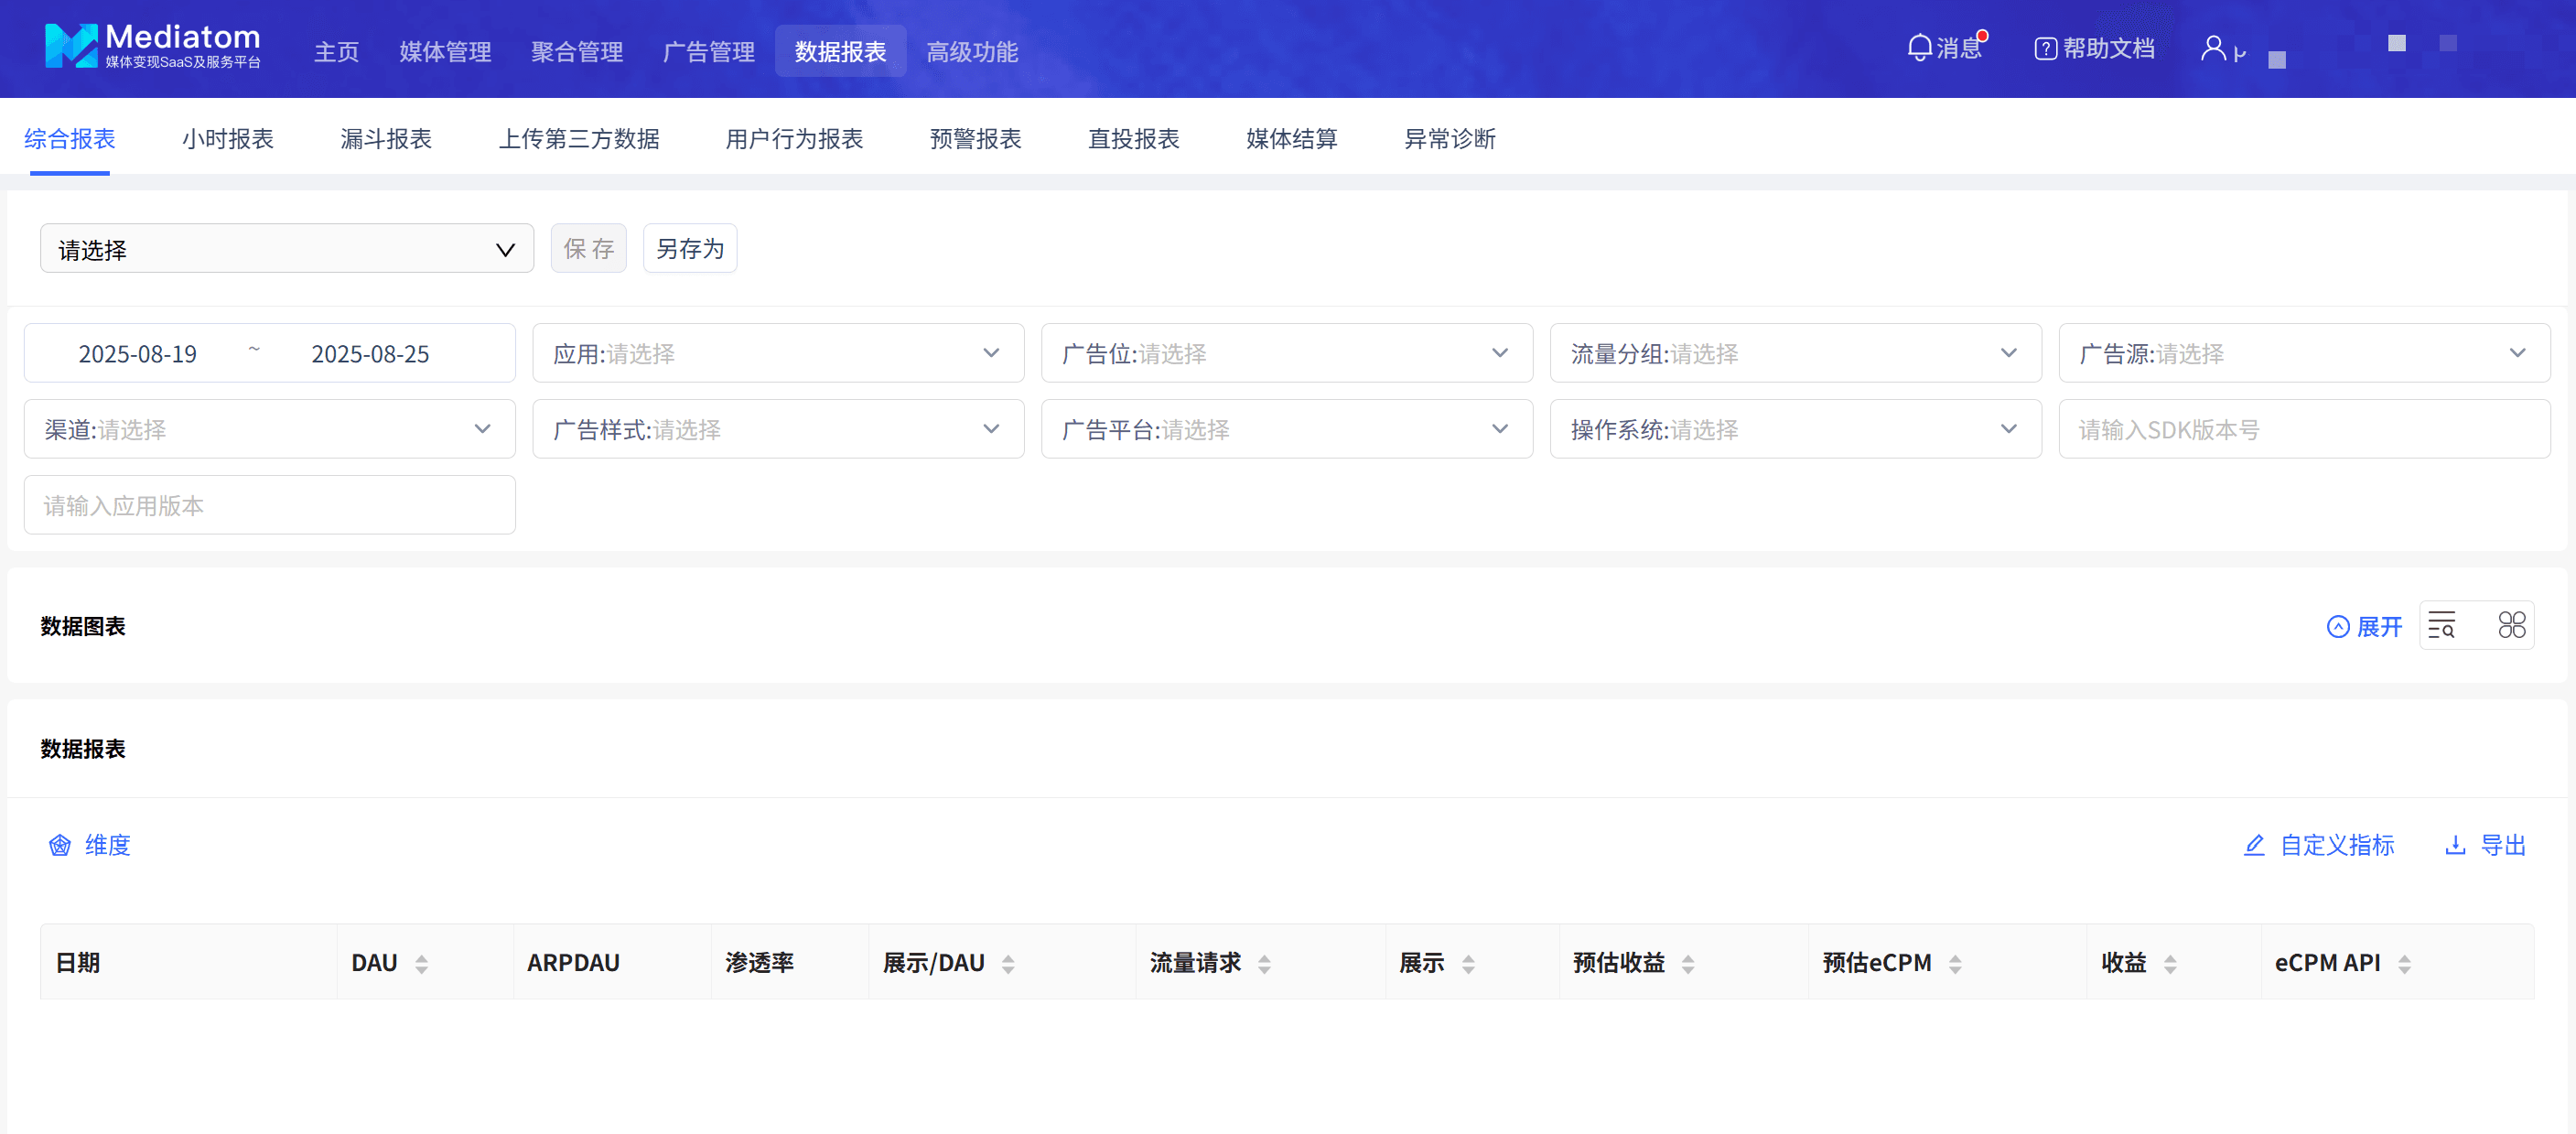Open the 帮助文档 help icon
Image resolution: width=2576 pixels, height=1134 pixels.
pyautogui.click(x=2045, y=49)
